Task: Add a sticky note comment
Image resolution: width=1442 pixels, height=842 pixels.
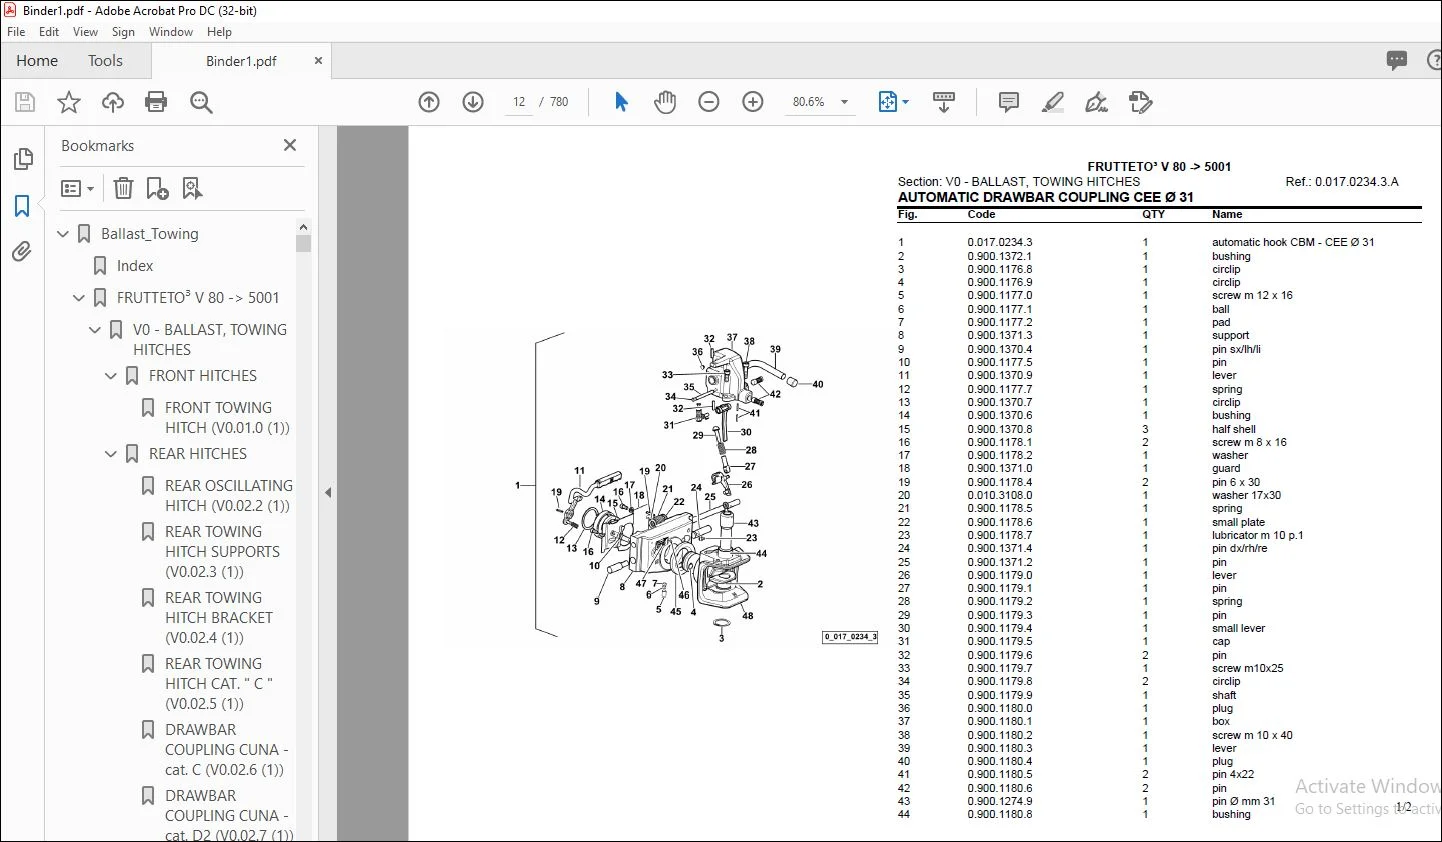Action: pos(1009,102)
